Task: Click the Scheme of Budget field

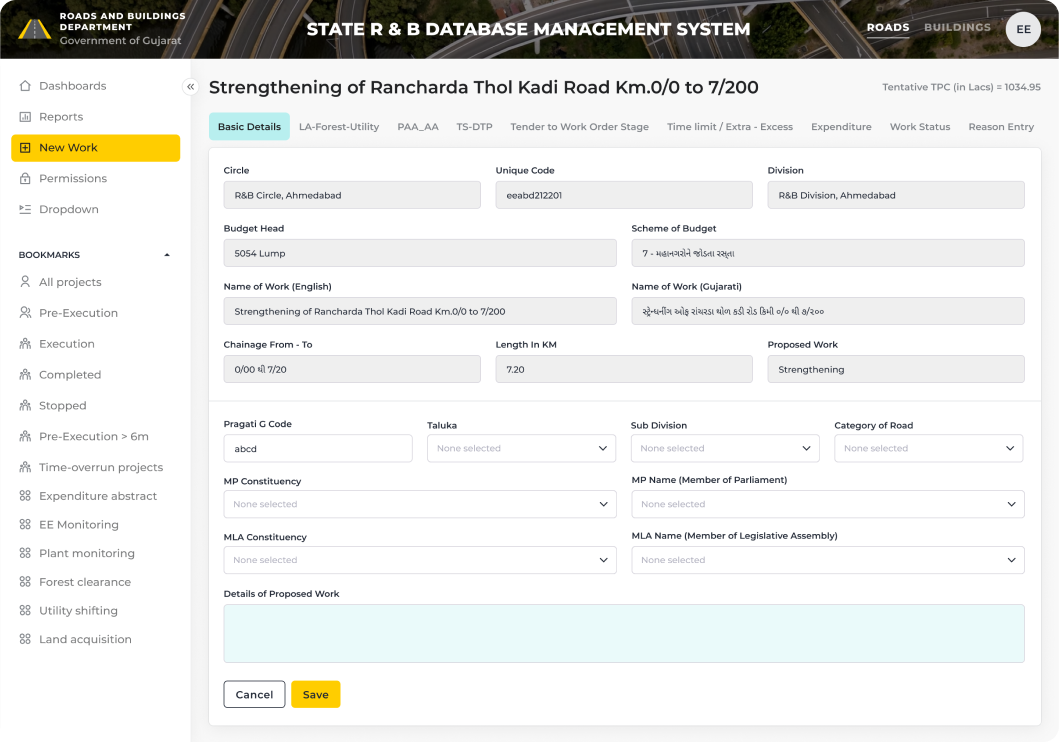Action: tap(828, 253)
